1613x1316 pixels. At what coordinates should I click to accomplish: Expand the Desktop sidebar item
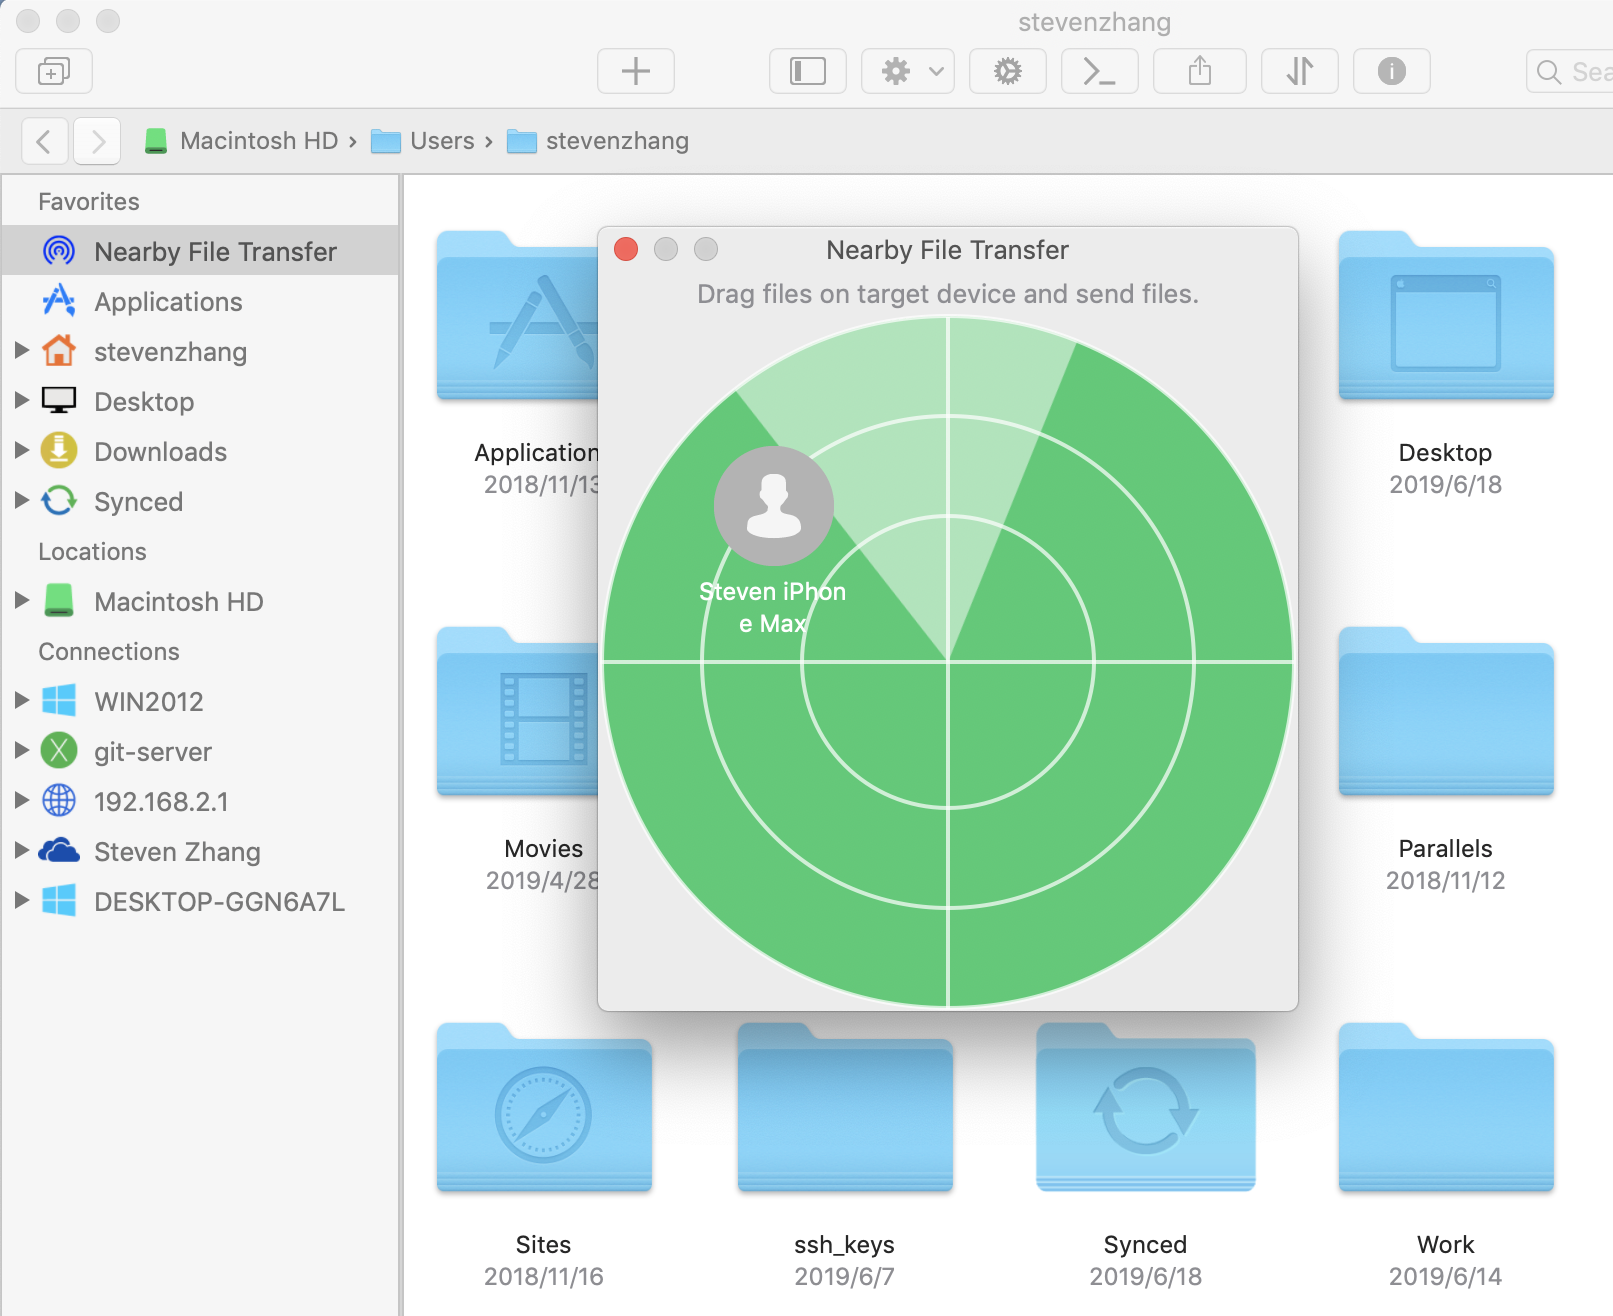[21, 400]
